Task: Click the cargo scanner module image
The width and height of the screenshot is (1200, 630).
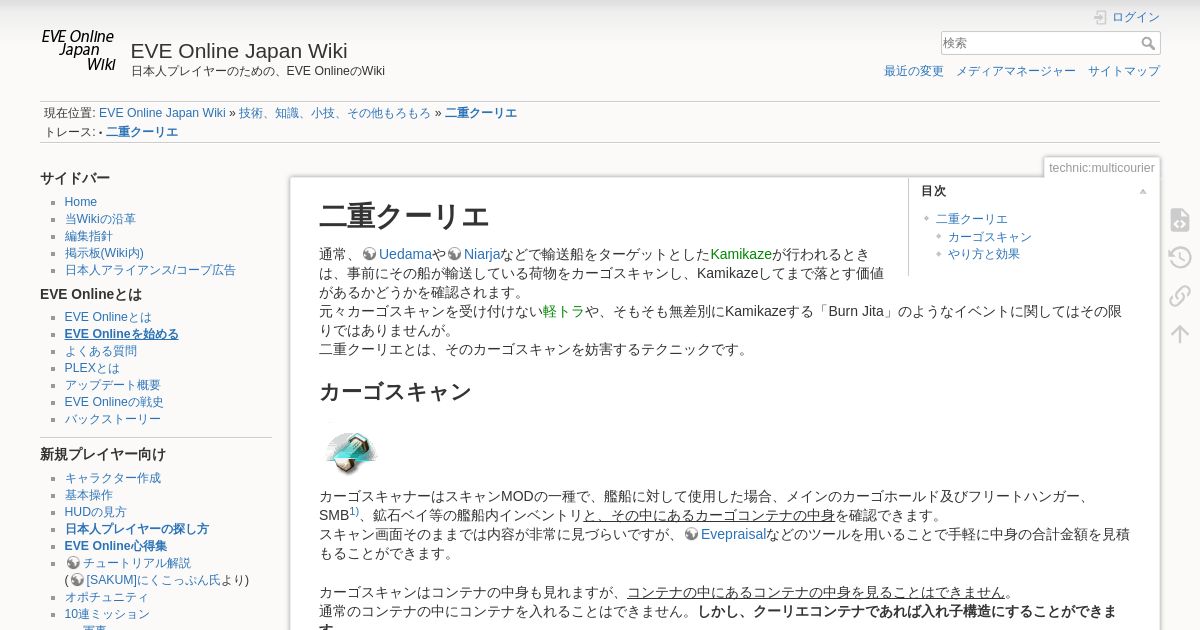Action: pyautogui.click(x=350, y=452)
